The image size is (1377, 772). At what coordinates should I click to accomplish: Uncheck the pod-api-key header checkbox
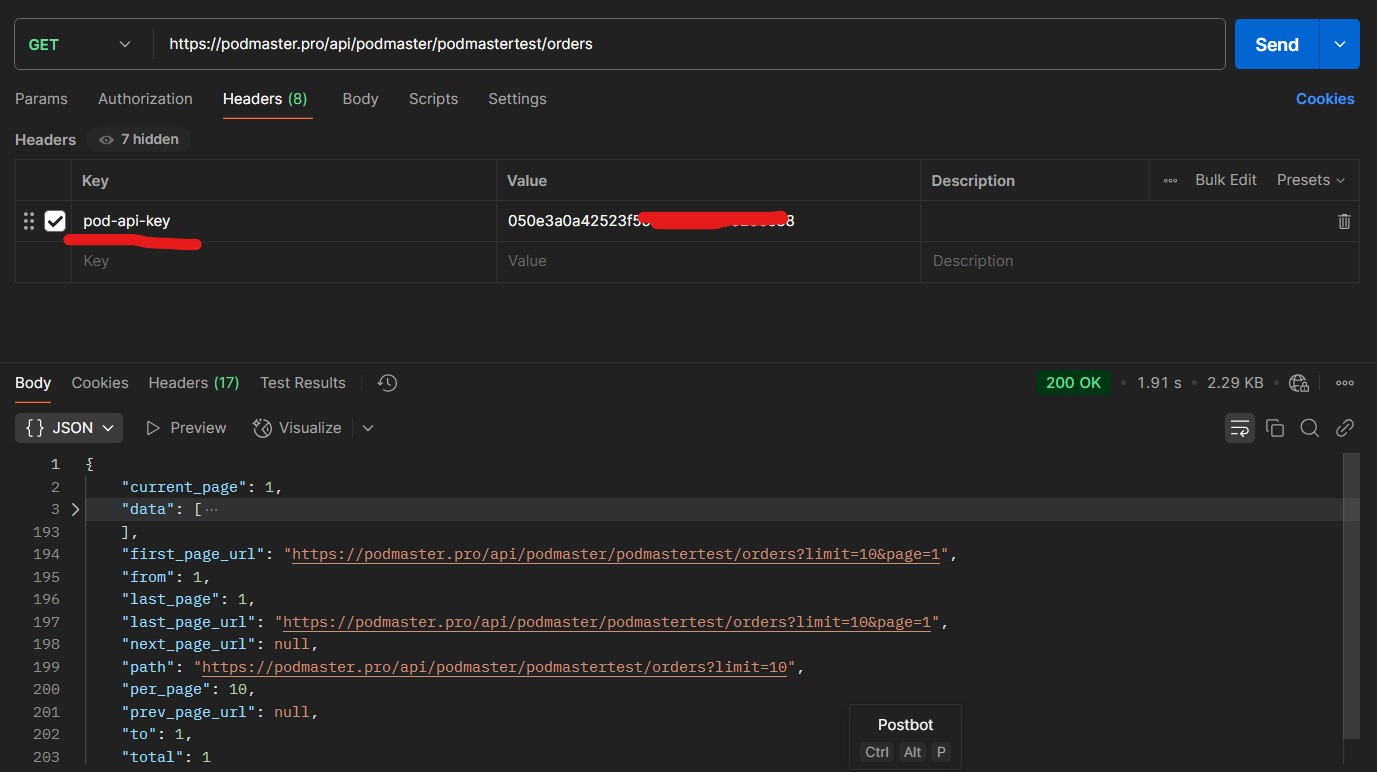tap(55, 221)
